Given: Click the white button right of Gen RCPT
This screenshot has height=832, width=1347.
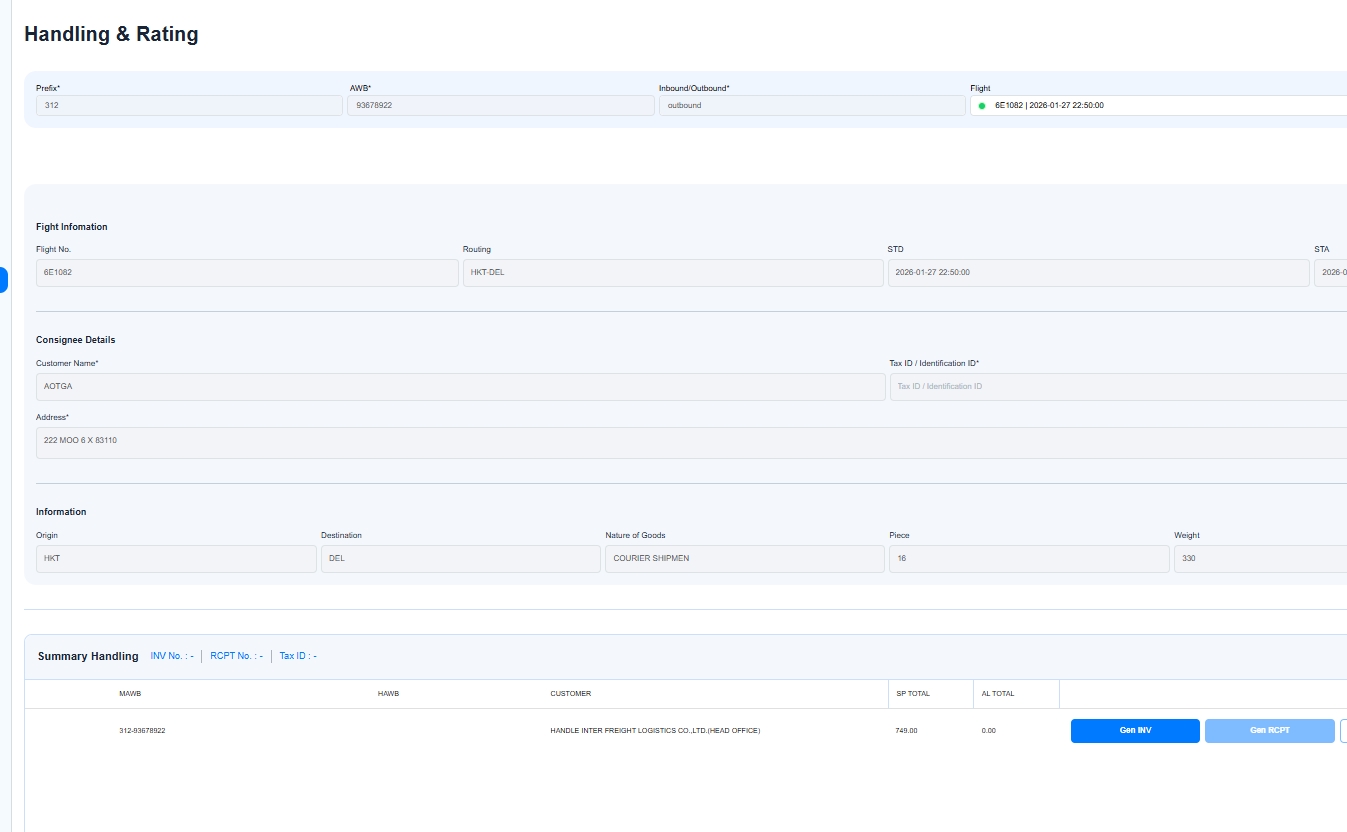Looking at the screenshot, I should (x=1343, y=731).
